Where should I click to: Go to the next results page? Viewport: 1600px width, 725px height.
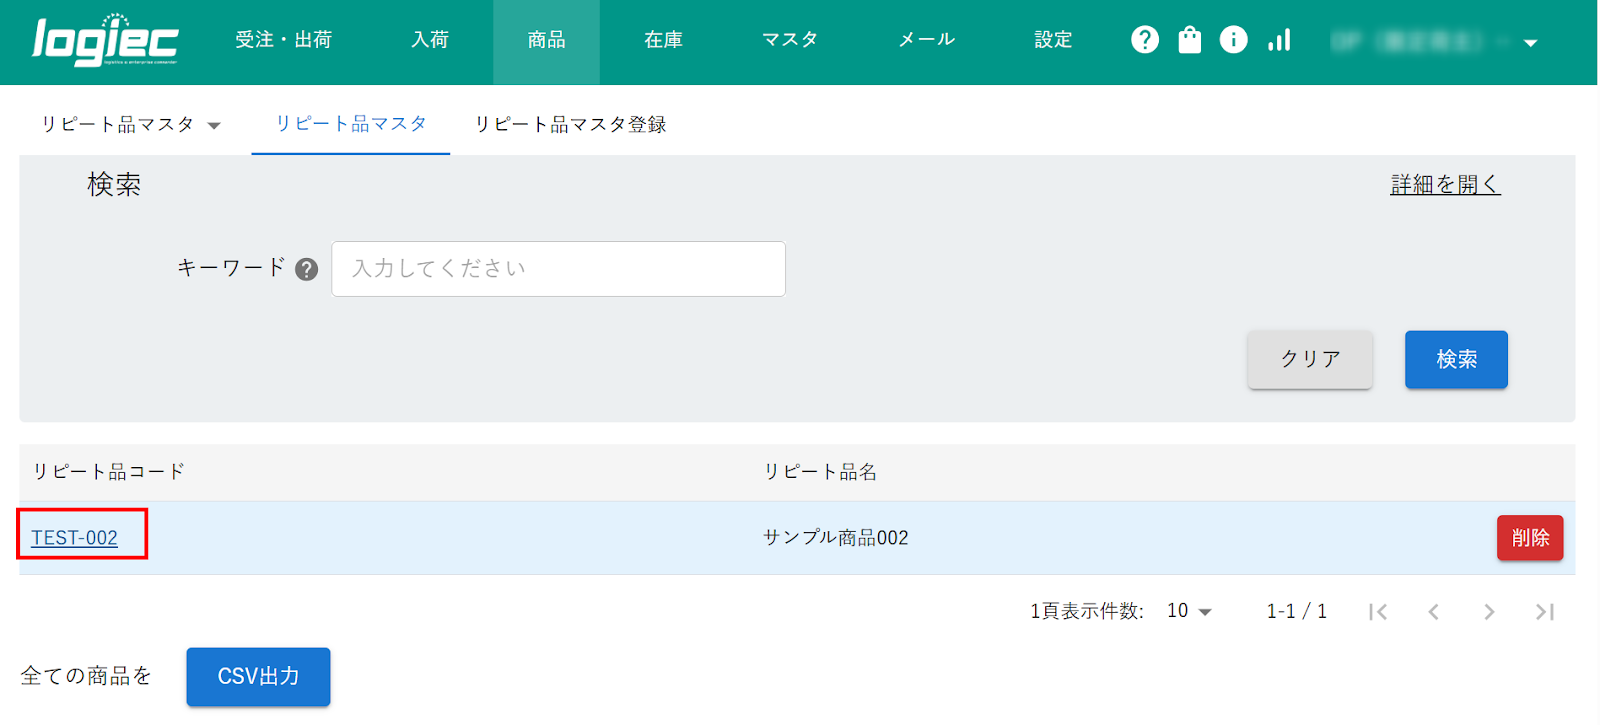pyautogui.click(x=1489, y=612)
